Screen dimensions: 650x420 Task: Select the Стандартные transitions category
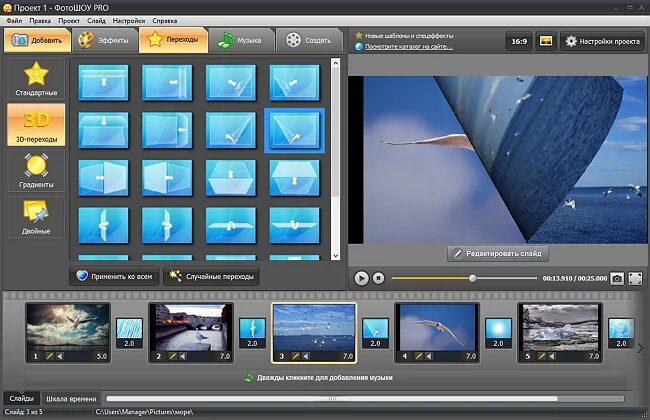coord(36,79)
